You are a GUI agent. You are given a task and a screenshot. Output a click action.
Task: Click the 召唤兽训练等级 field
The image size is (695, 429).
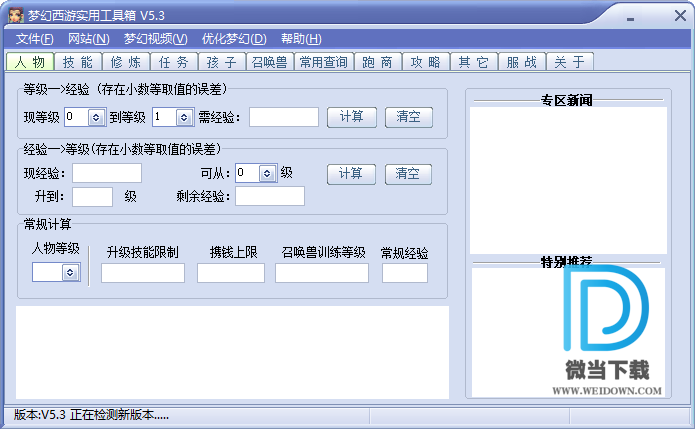[x=322, y=273]
